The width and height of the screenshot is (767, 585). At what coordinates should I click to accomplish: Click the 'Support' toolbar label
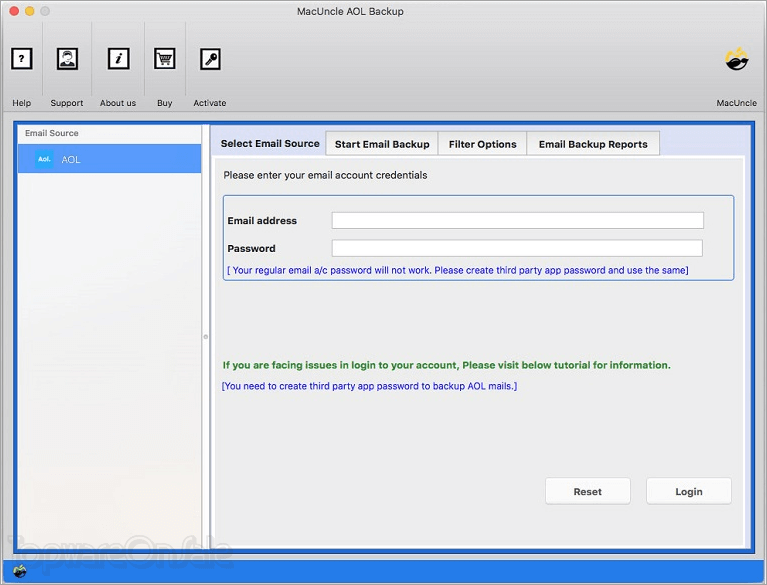[67, 103]
